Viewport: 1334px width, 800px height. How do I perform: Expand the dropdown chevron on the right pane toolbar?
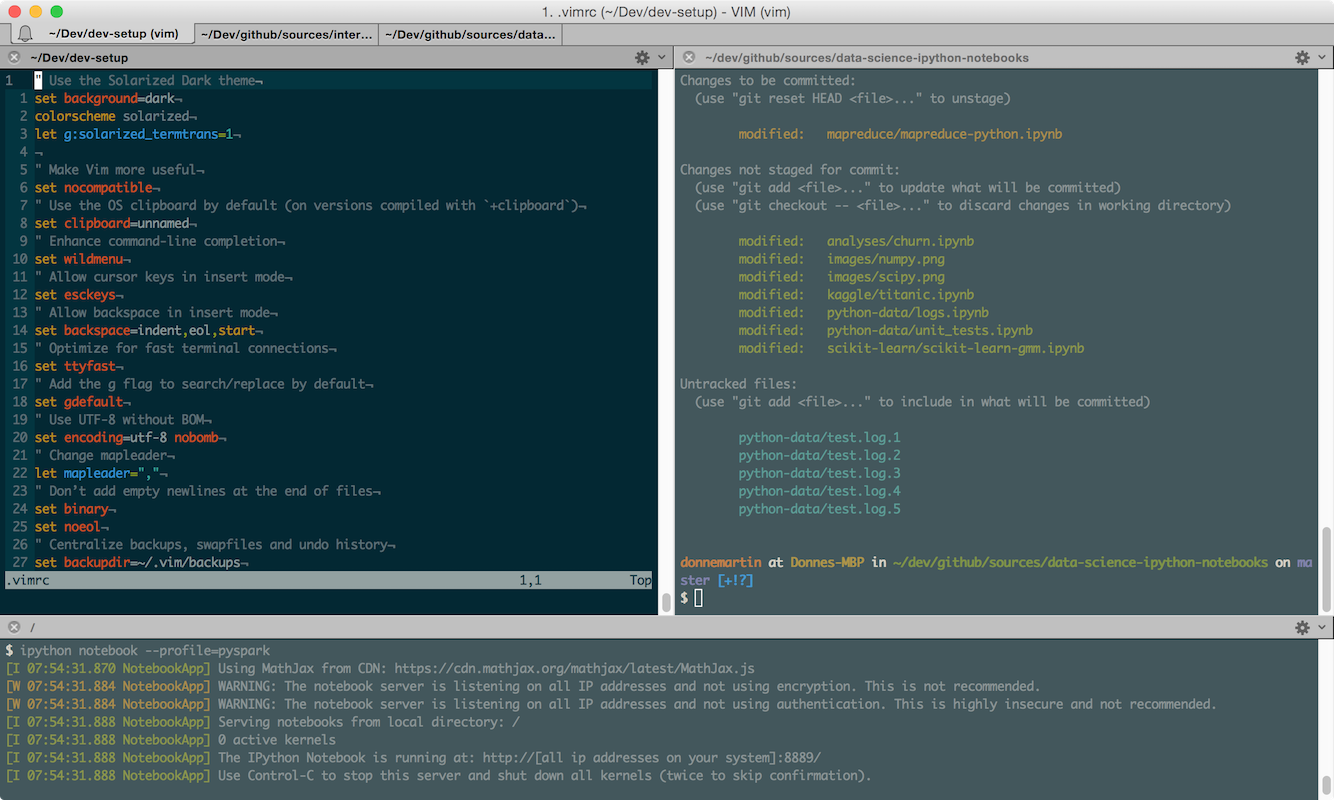tap(1321, 57)
